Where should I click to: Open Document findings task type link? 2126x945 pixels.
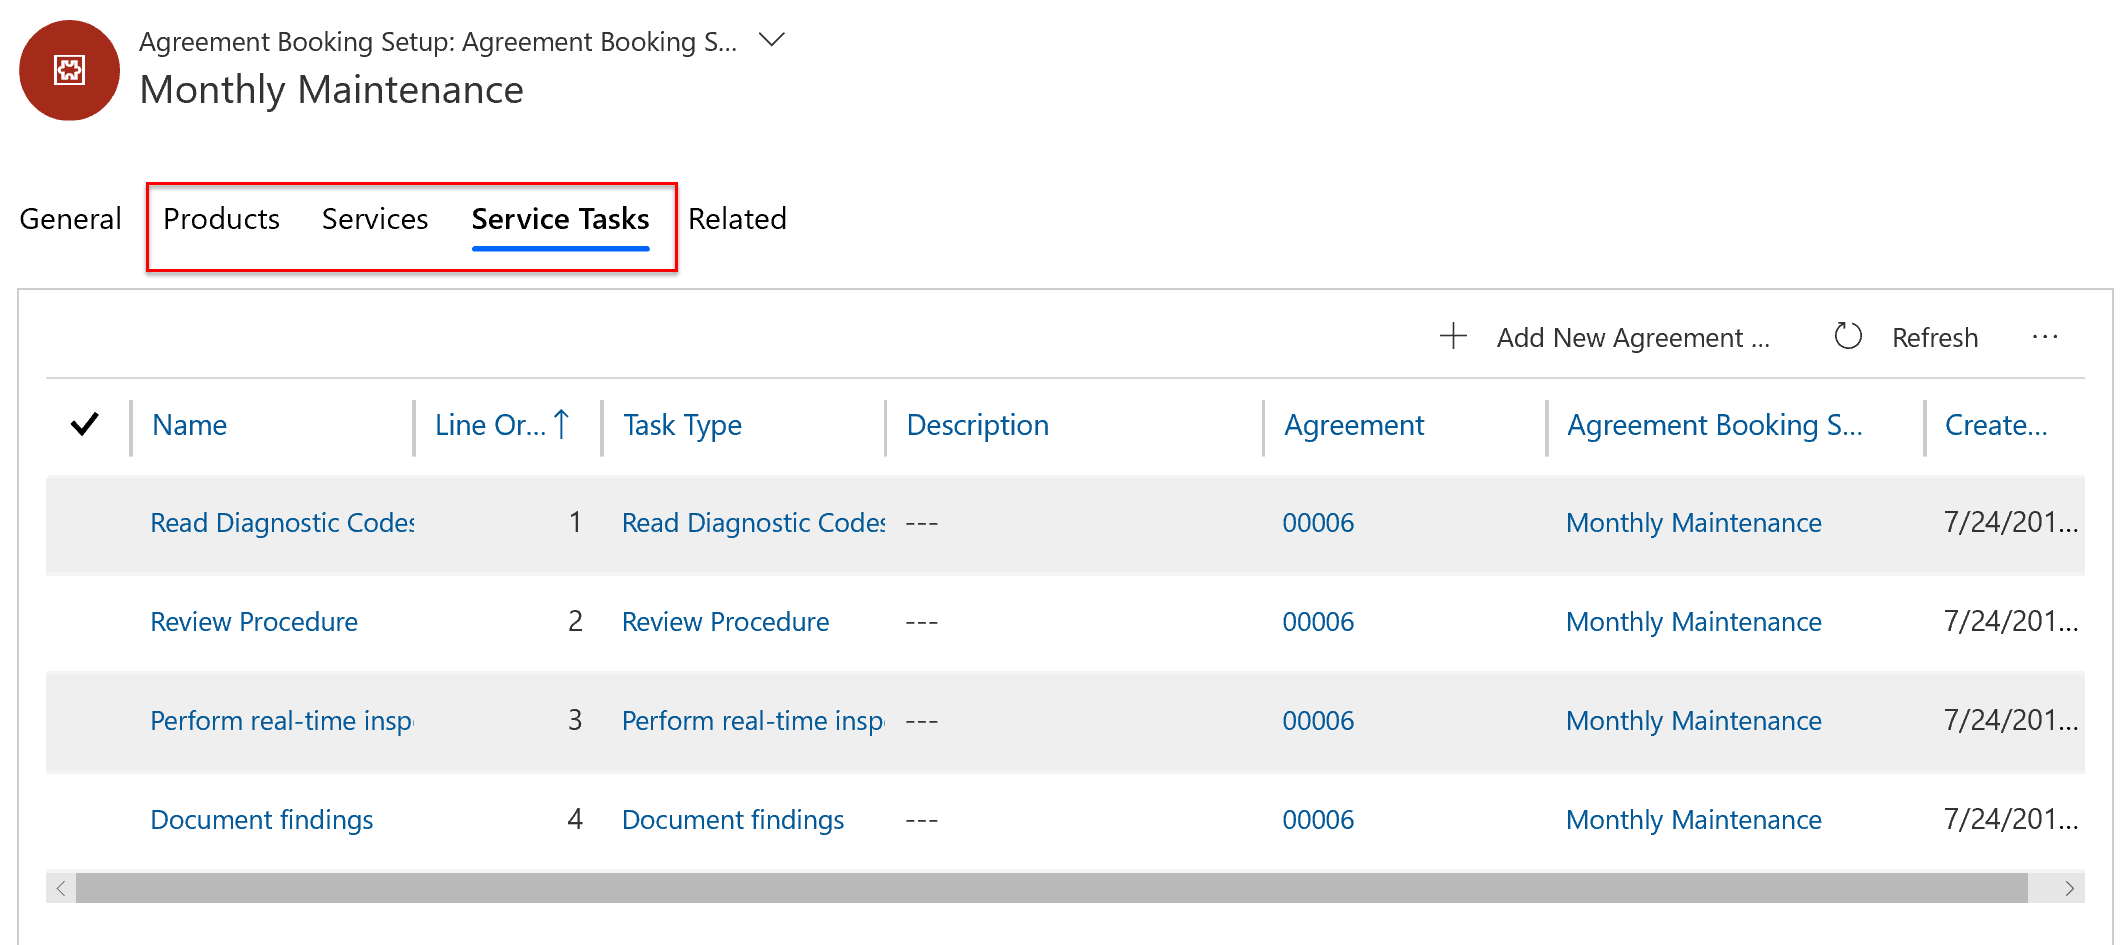(x=733, y=820)
